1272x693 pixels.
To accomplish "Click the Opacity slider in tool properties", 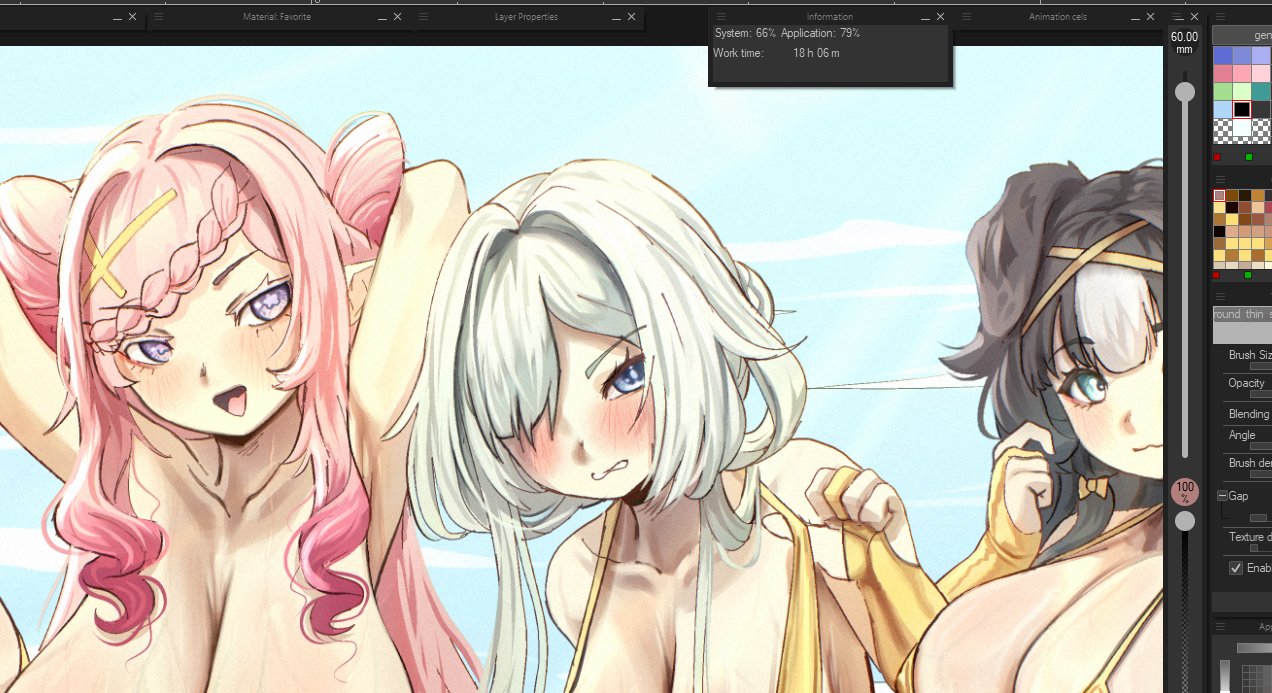I will pyautogui.click(x=1260, y=394).
